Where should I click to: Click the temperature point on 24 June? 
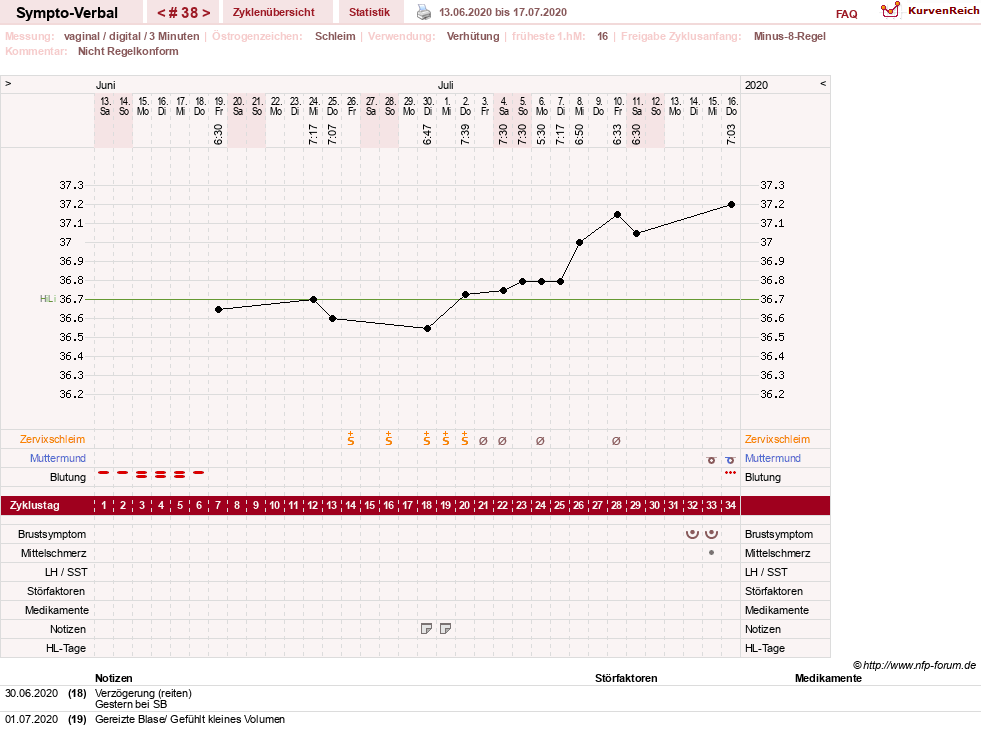[313, 300]
